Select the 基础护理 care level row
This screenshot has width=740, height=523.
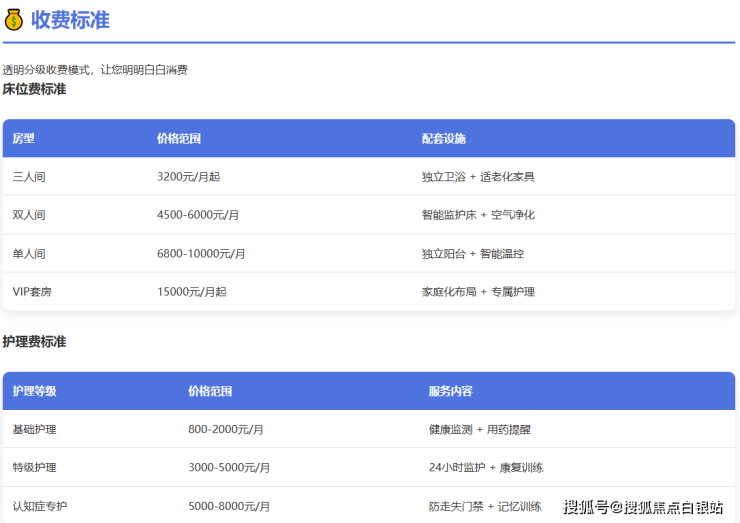coord(34,429)
